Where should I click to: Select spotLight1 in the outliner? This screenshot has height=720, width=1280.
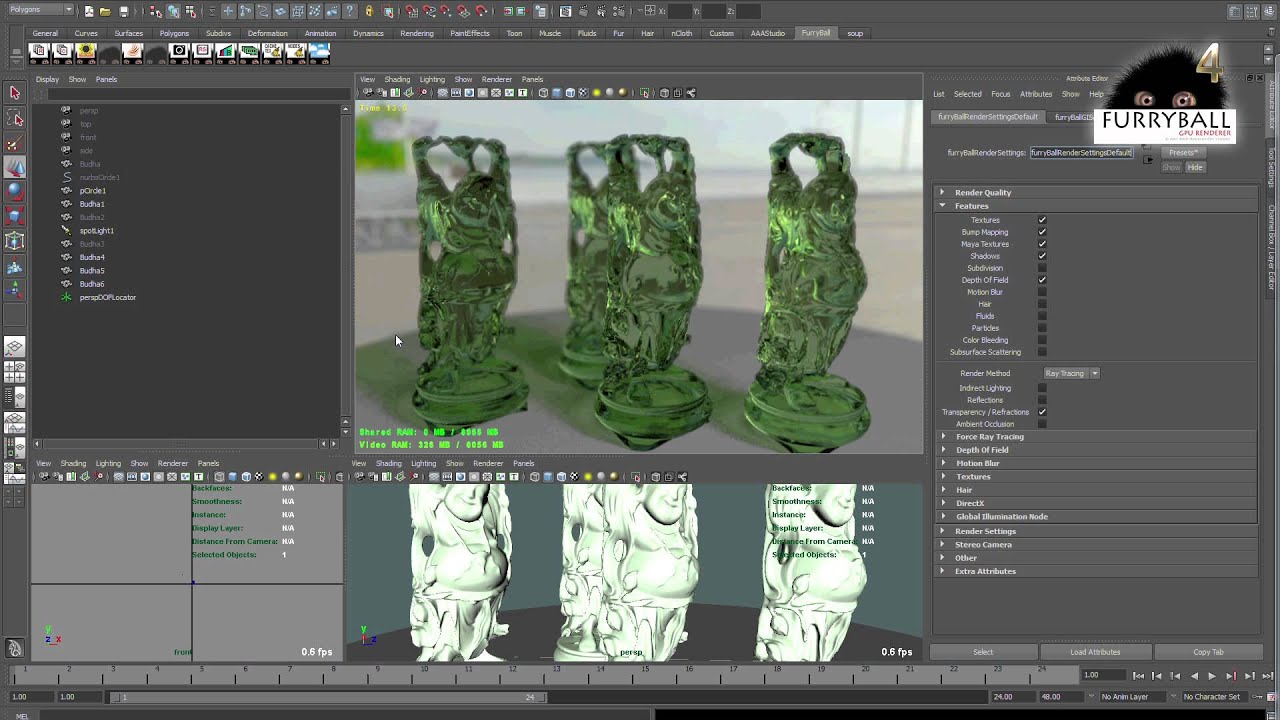(96, 231)
